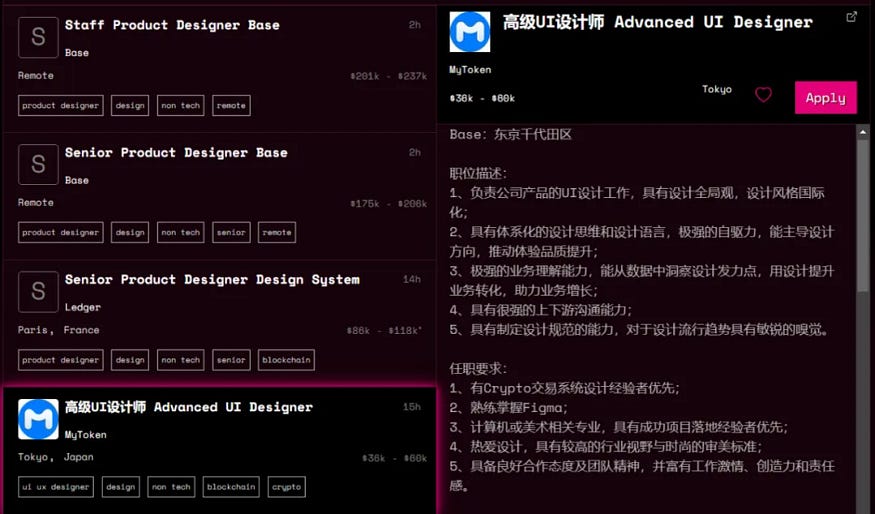The image size is (875, 514).
Task: Select 'product designer' tag on Staff Product Designer job
Action: [x=61, y=105]
